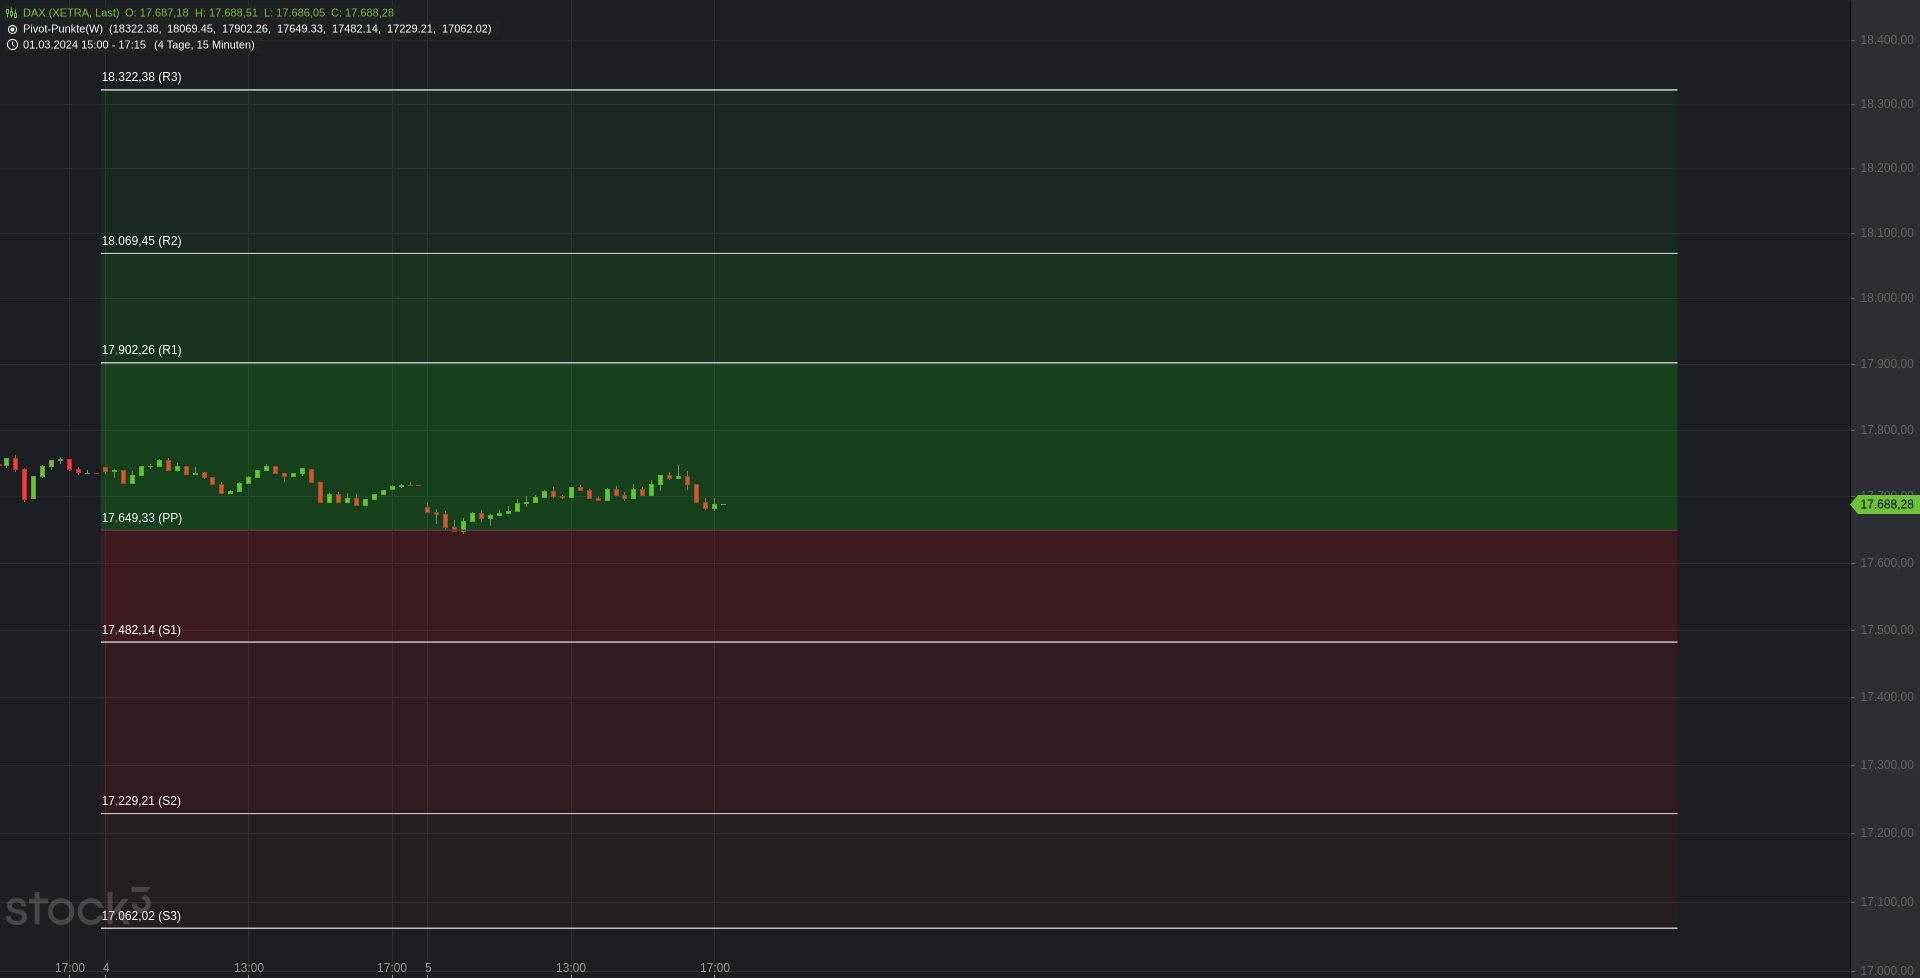
Task: Click the green current price tag on axis
Action: coord(1885,505)
